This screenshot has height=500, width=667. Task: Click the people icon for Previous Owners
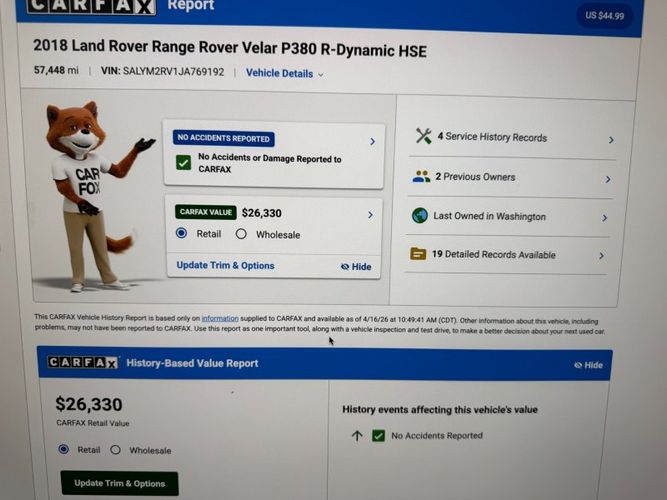click(x=421, y=176)
